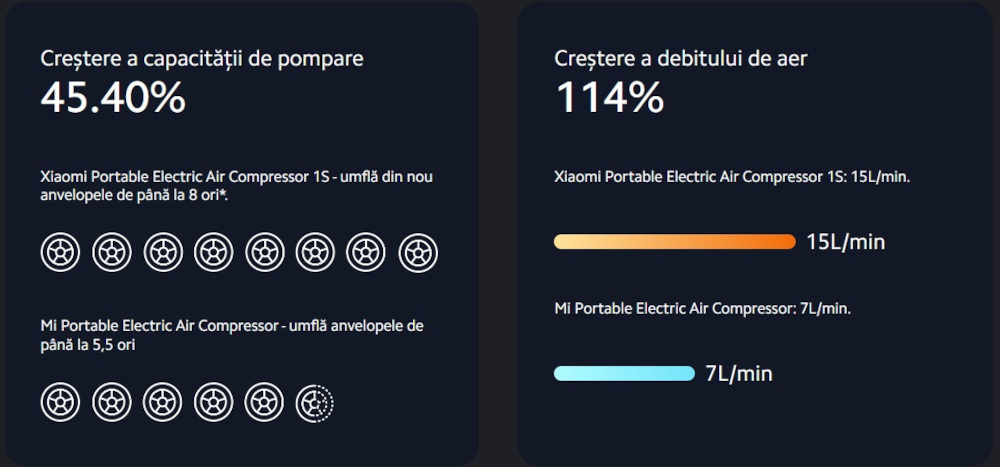Click the dotted half tire icon
The height and width of the screenshot is (467, 1000).
[315, 403]
